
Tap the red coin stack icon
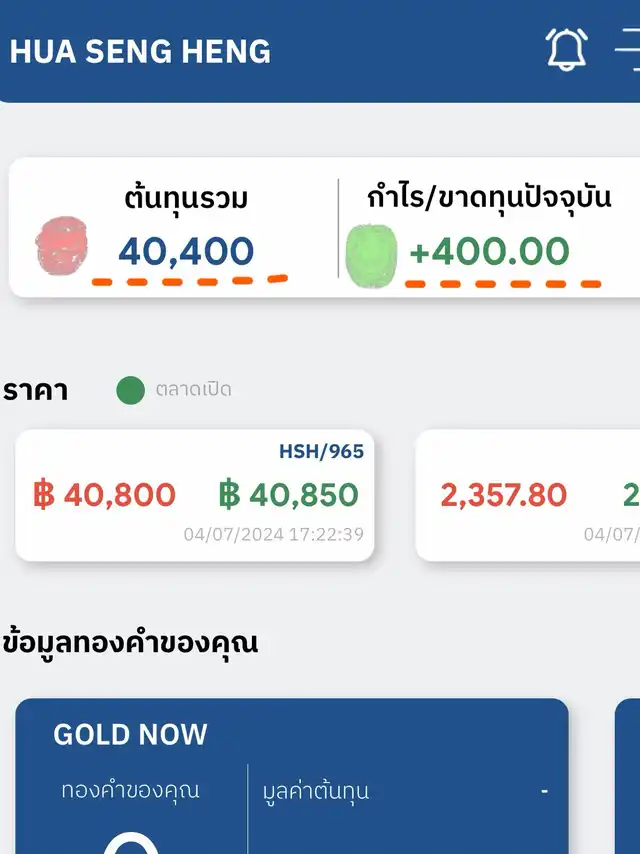point(62,247)
